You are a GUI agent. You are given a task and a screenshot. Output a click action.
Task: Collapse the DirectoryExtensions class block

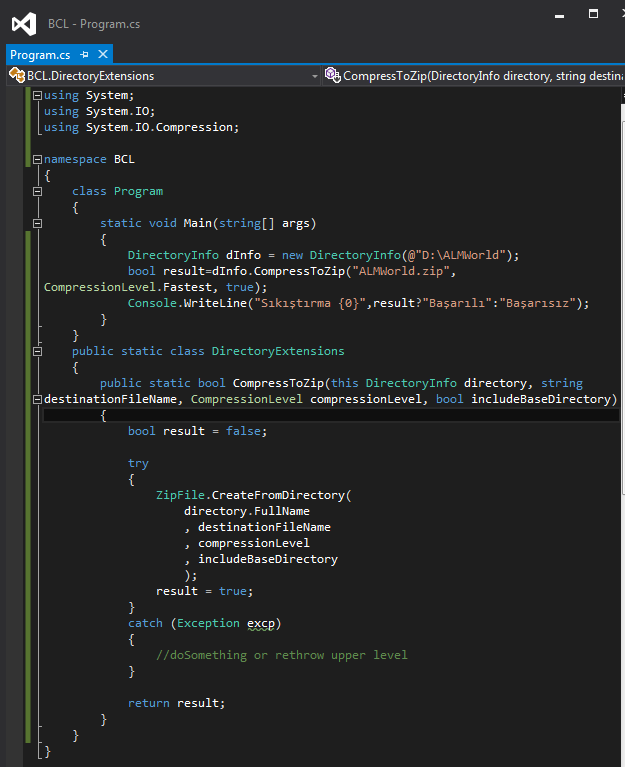[x=37, y=352]
